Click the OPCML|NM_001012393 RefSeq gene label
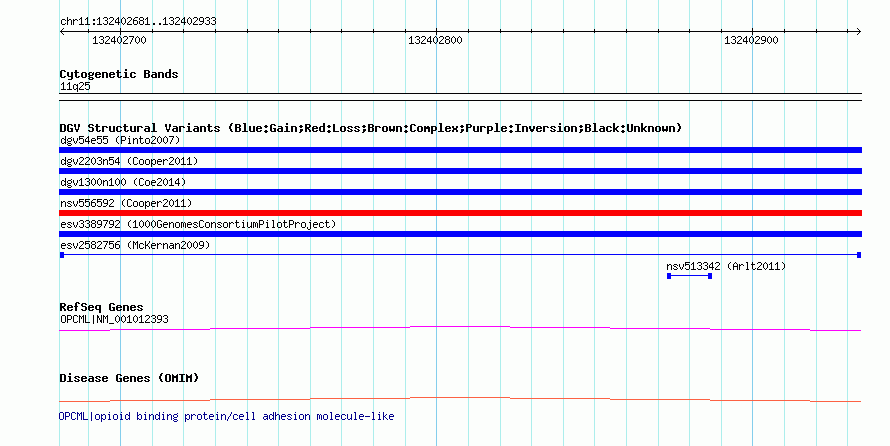The image size is (890, 446). (x=114, y=319)
